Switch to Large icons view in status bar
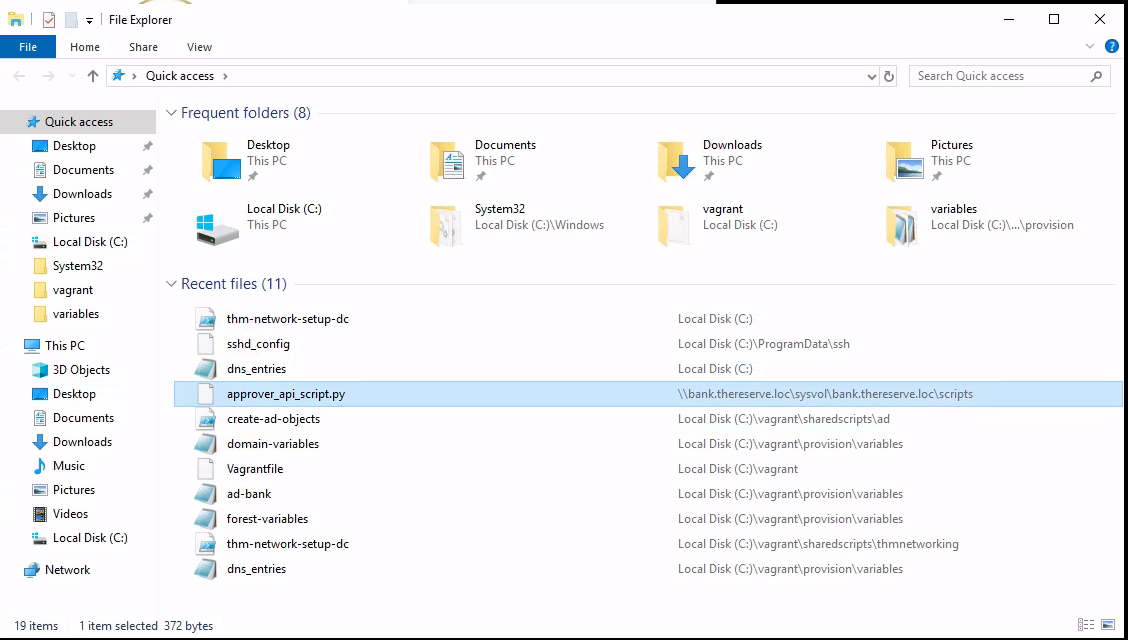Image resolution: width=1128 pixels, height=640 pixels. pos(1109,625)
